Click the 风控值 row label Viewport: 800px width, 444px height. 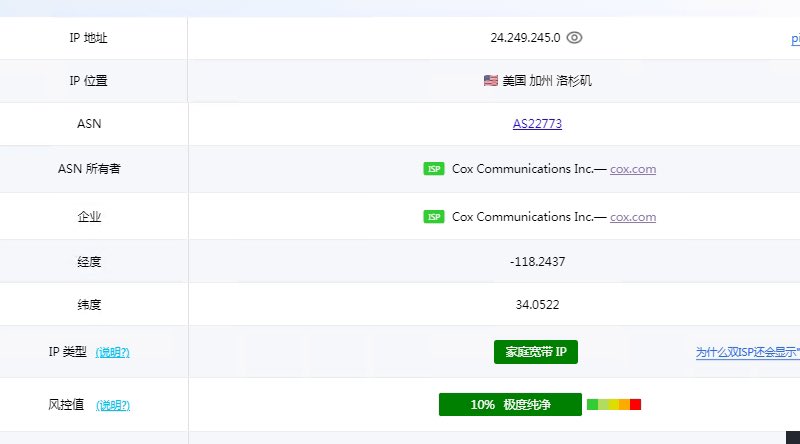[66, 405]
